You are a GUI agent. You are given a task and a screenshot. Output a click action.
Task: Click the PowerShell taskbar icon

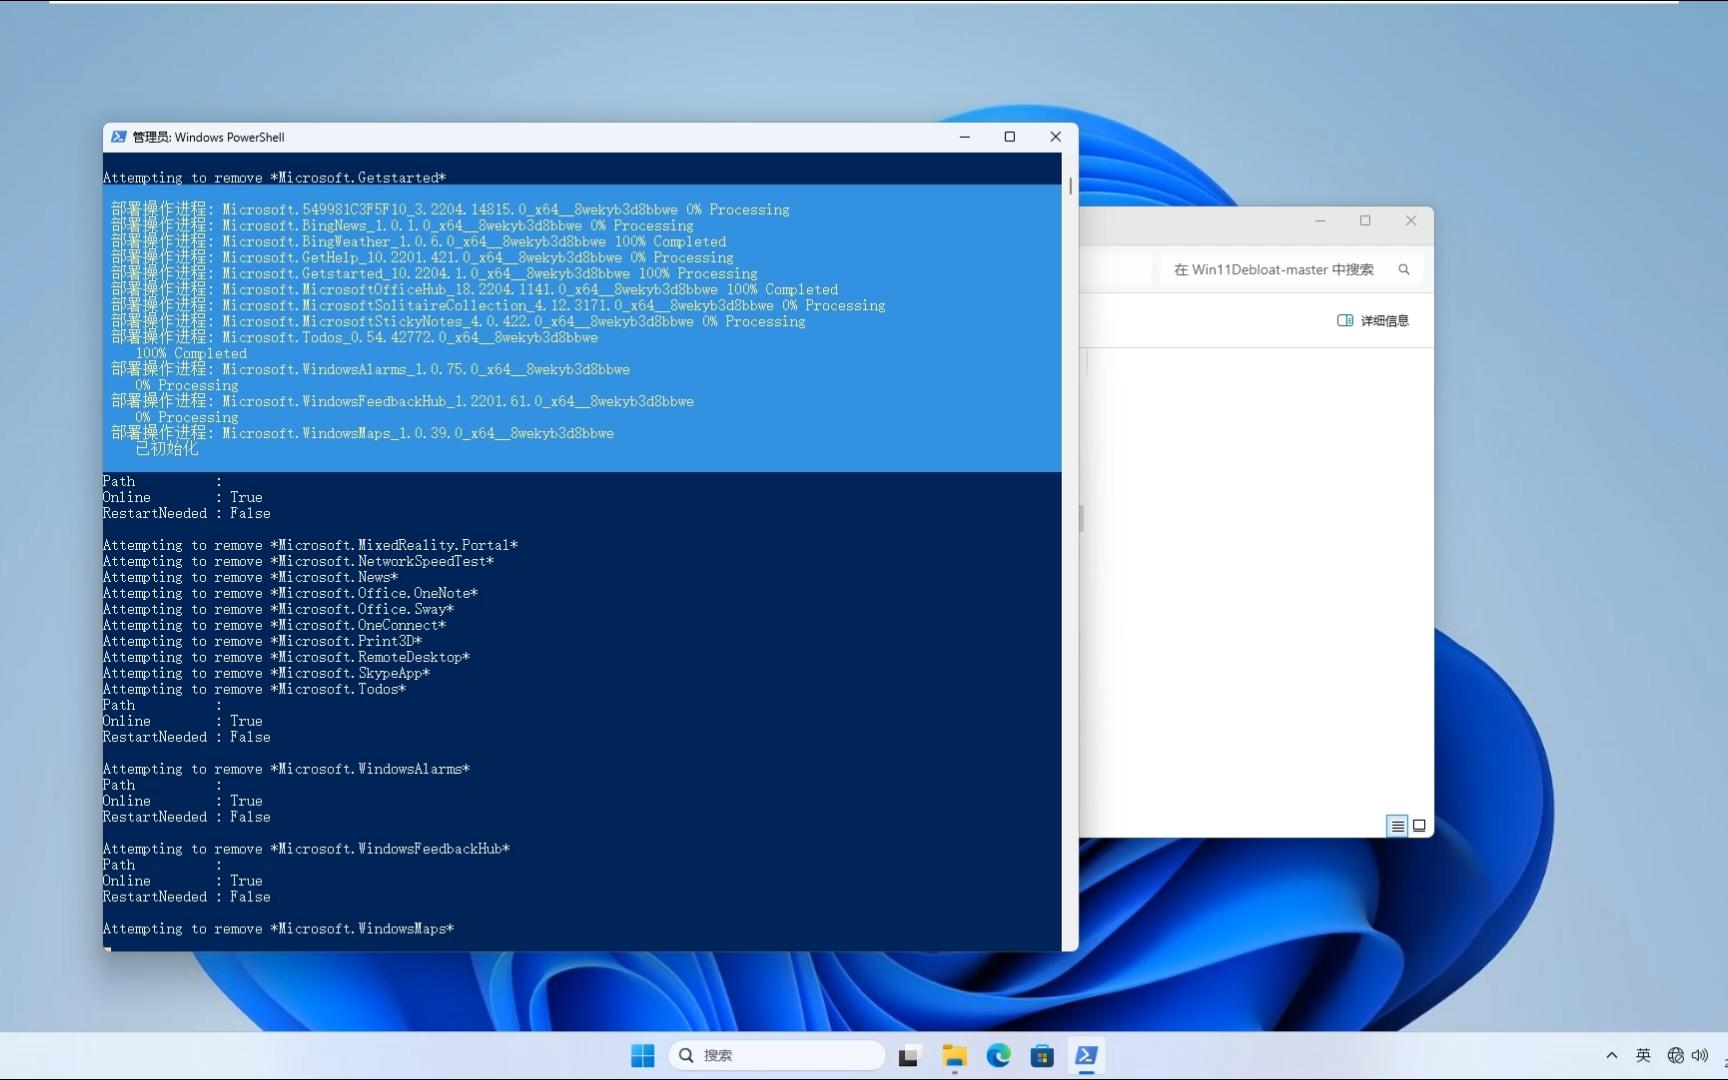click(1086, 1055)
